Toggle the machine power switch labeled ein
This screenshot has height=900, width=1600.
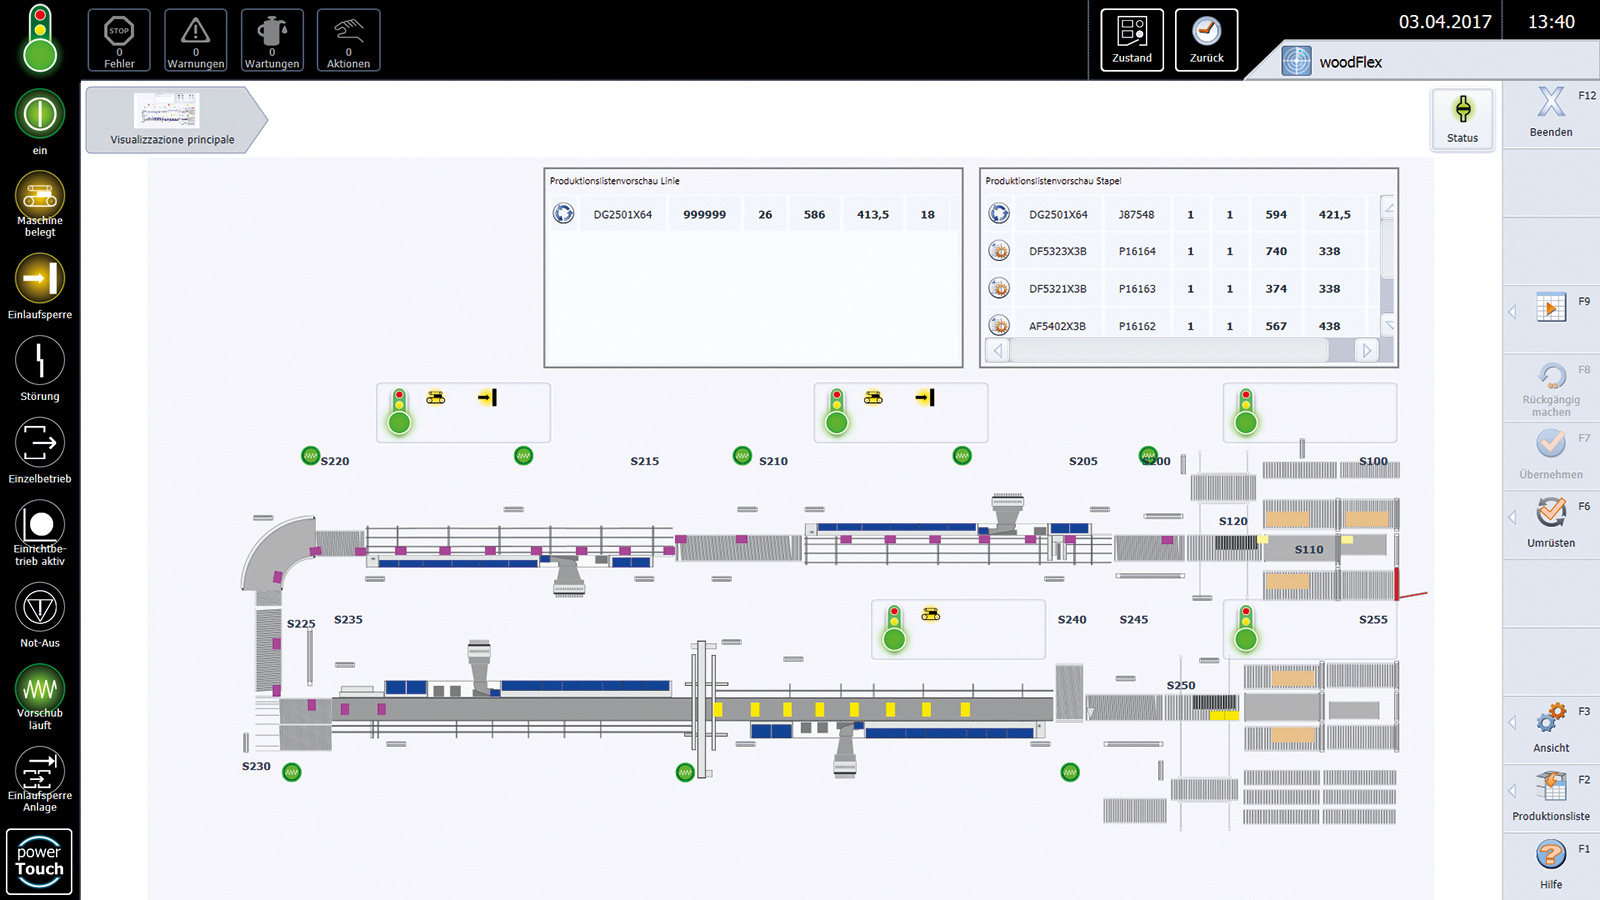[40, 115]
